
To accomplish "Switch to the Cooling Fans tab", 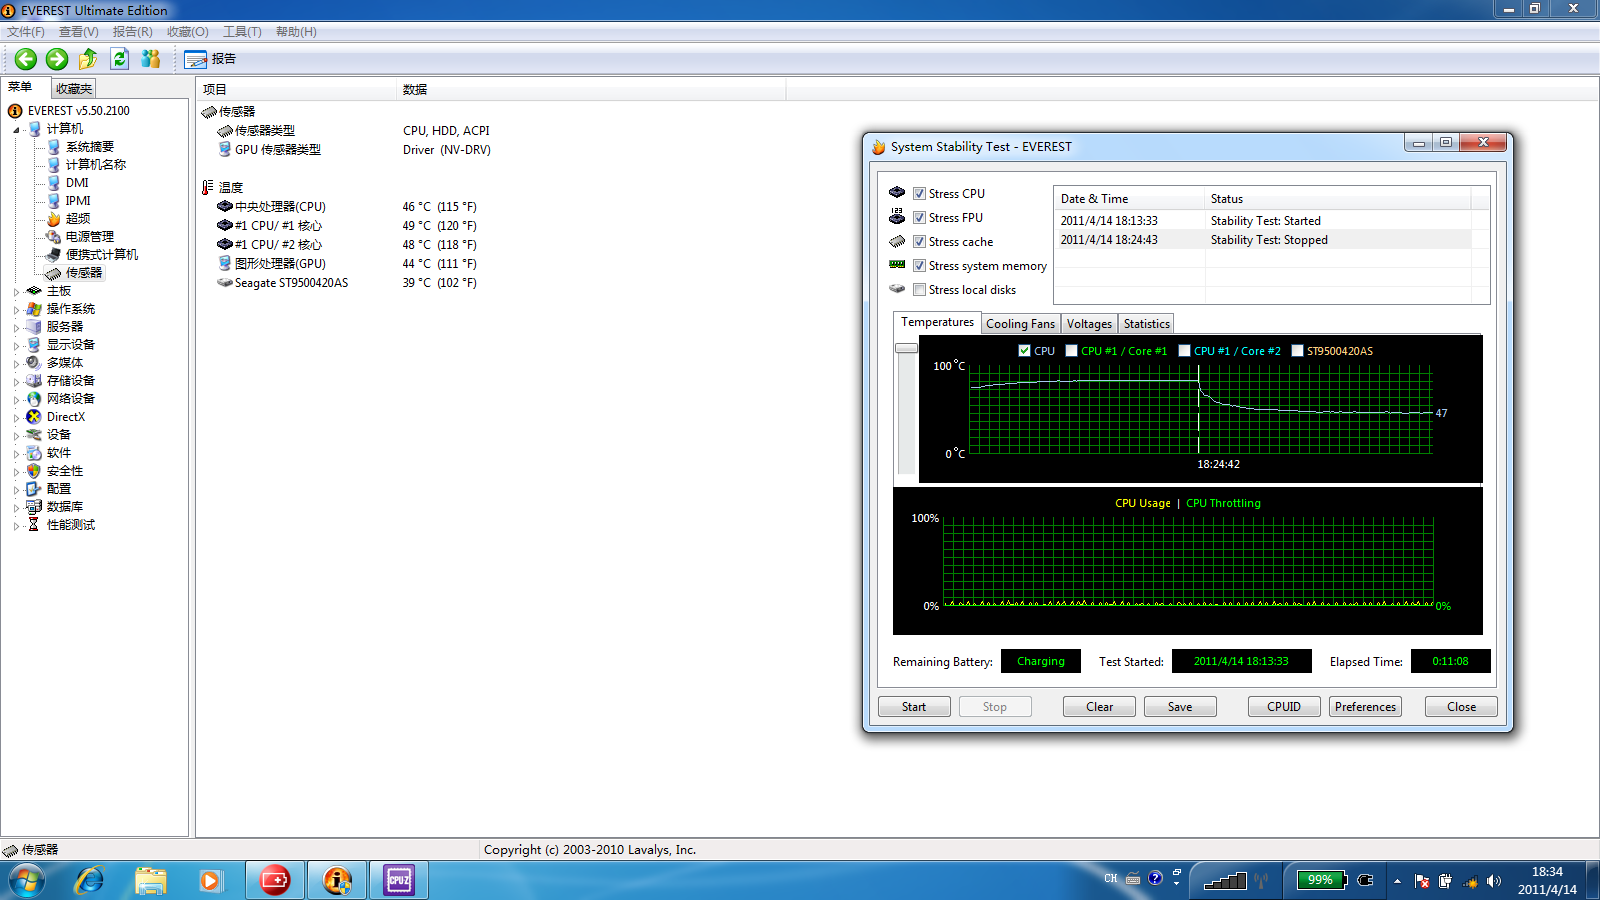I will pos(1020,324).
